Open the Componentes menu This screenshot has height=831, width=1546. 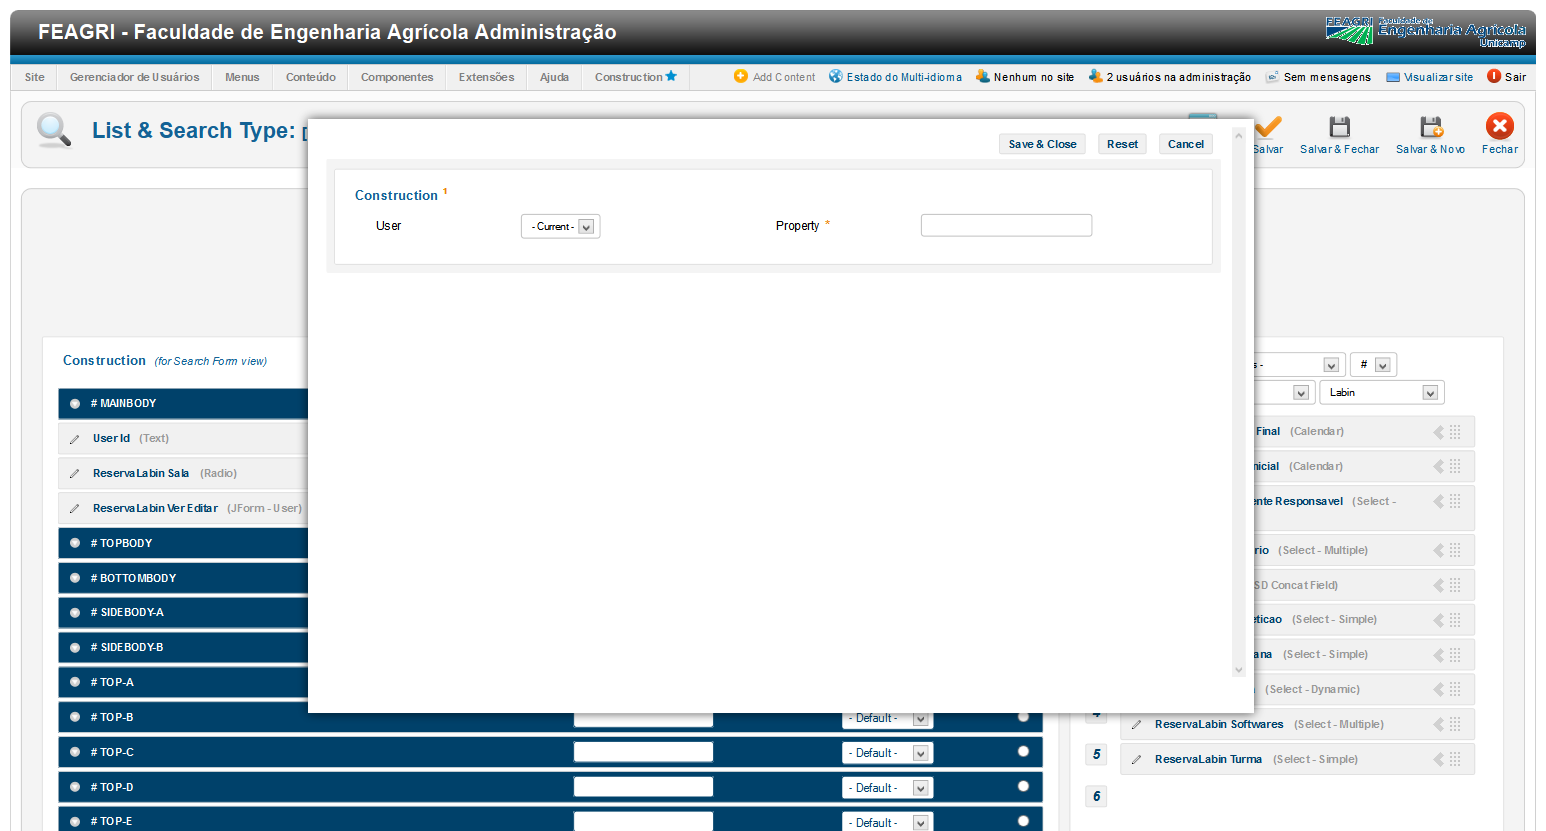pos(397,77)
